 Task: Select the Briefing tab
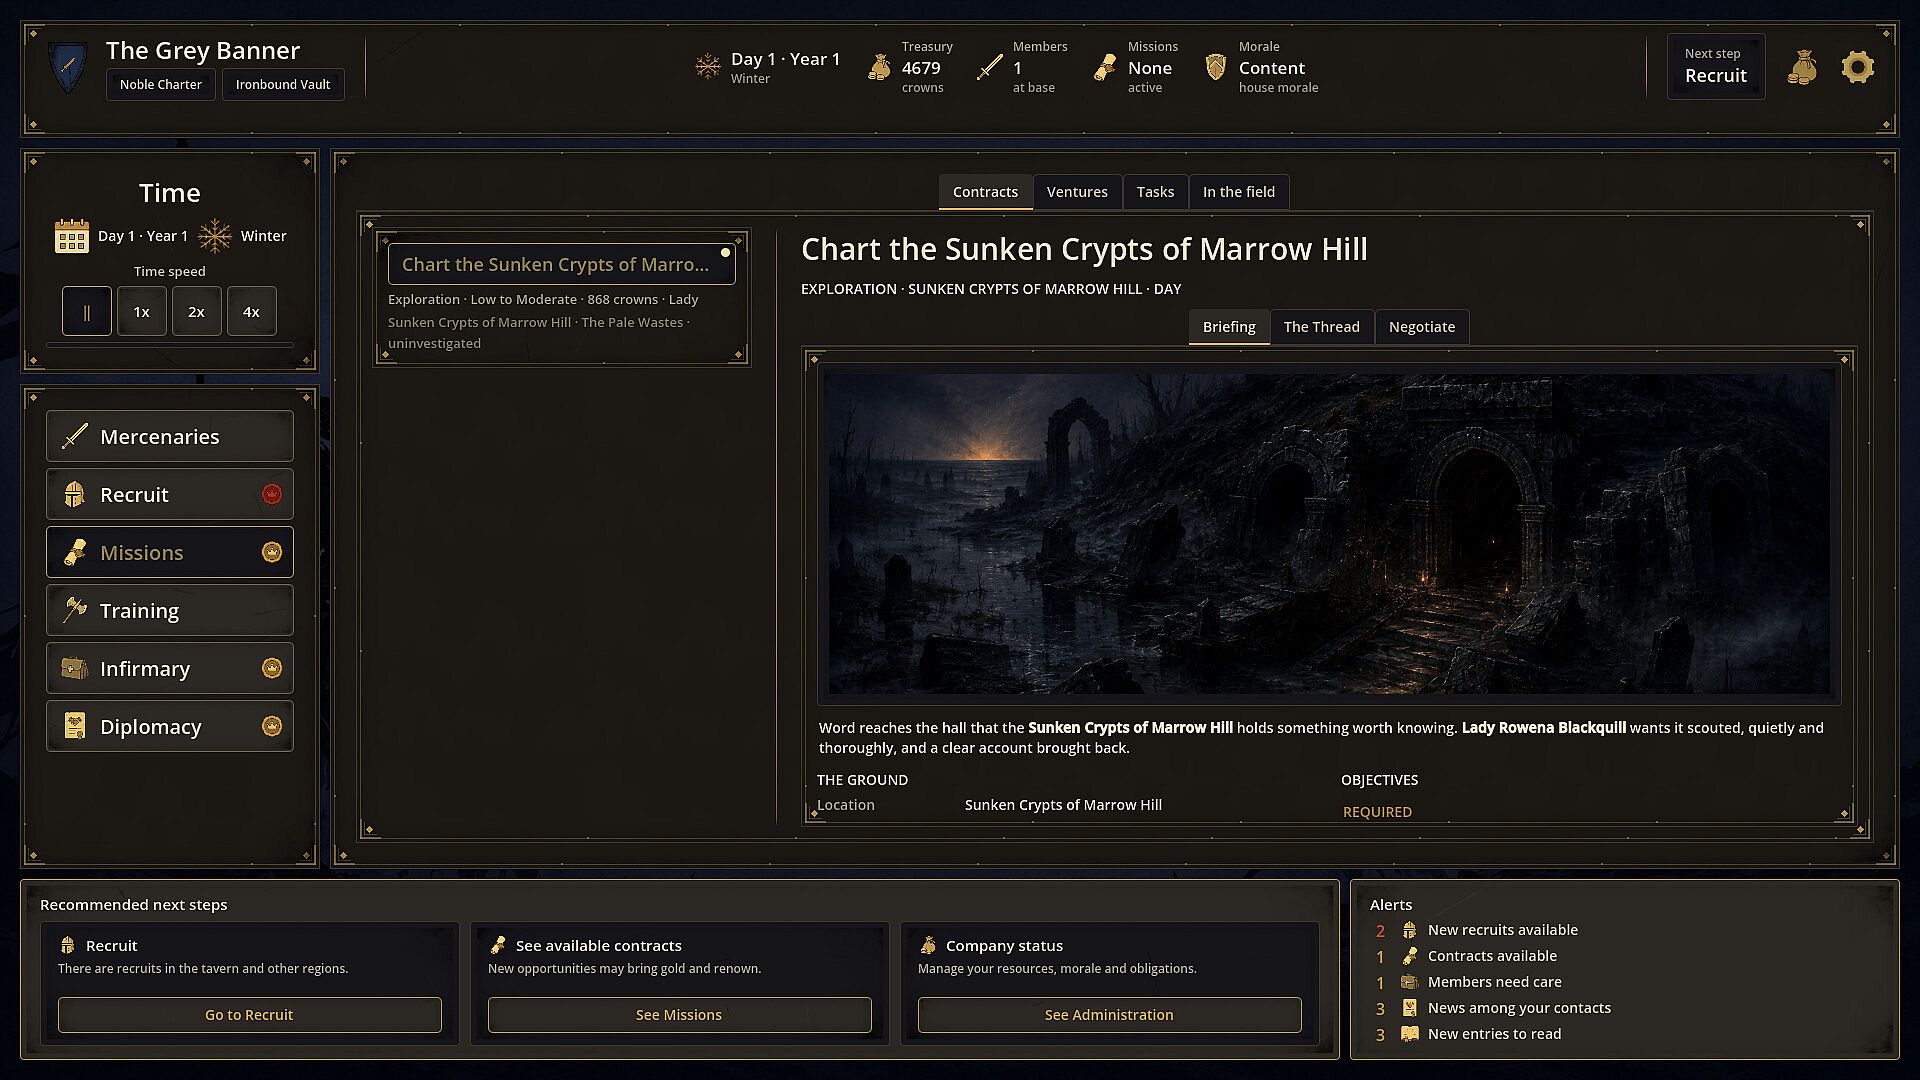(1229, 327)
